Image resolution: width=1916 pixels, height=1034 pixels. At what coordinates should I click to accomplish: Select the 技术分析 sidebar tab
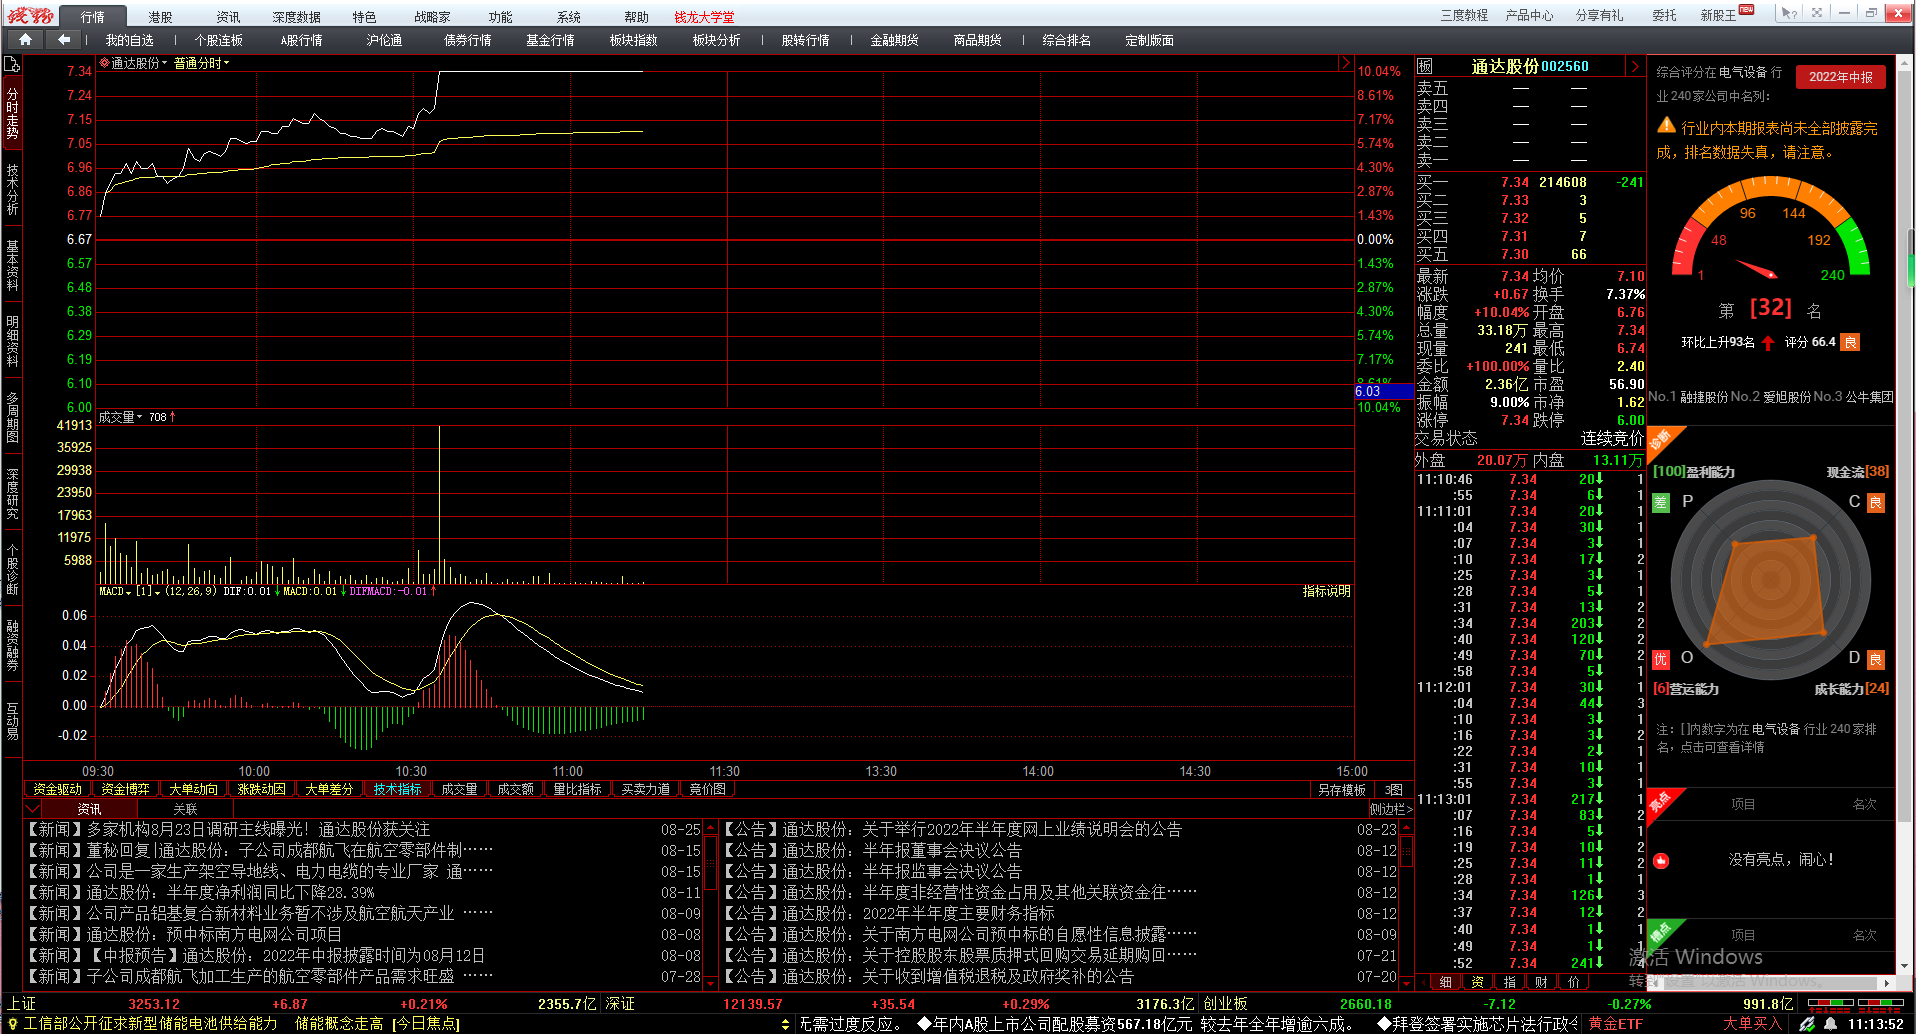pyautogui.click(x=12, y=190)
